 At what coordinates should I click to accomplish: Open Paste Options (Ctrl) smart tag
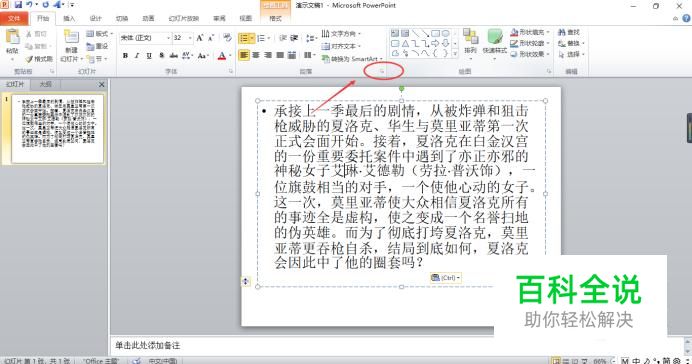click(446, 278)
